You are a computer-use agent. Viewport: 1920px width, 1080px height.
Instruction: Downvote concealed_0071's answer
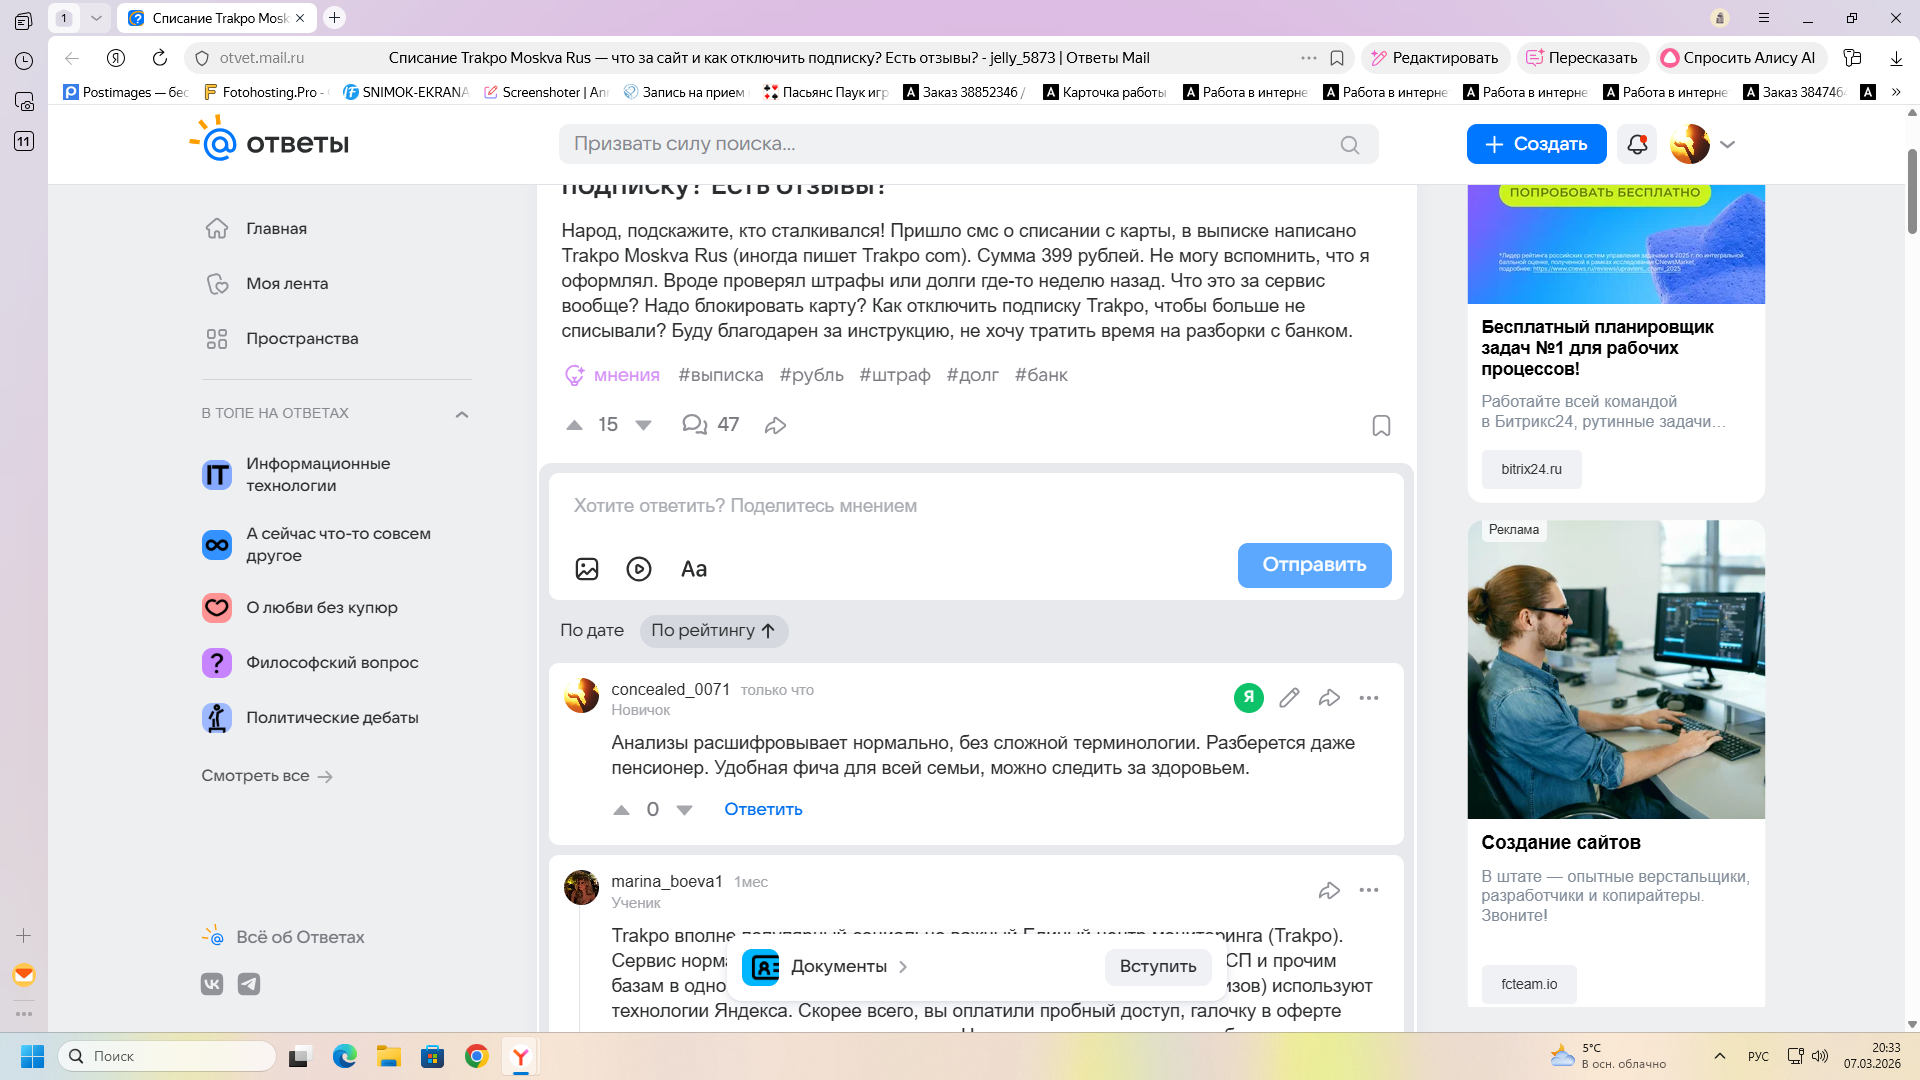pos(684,810)
